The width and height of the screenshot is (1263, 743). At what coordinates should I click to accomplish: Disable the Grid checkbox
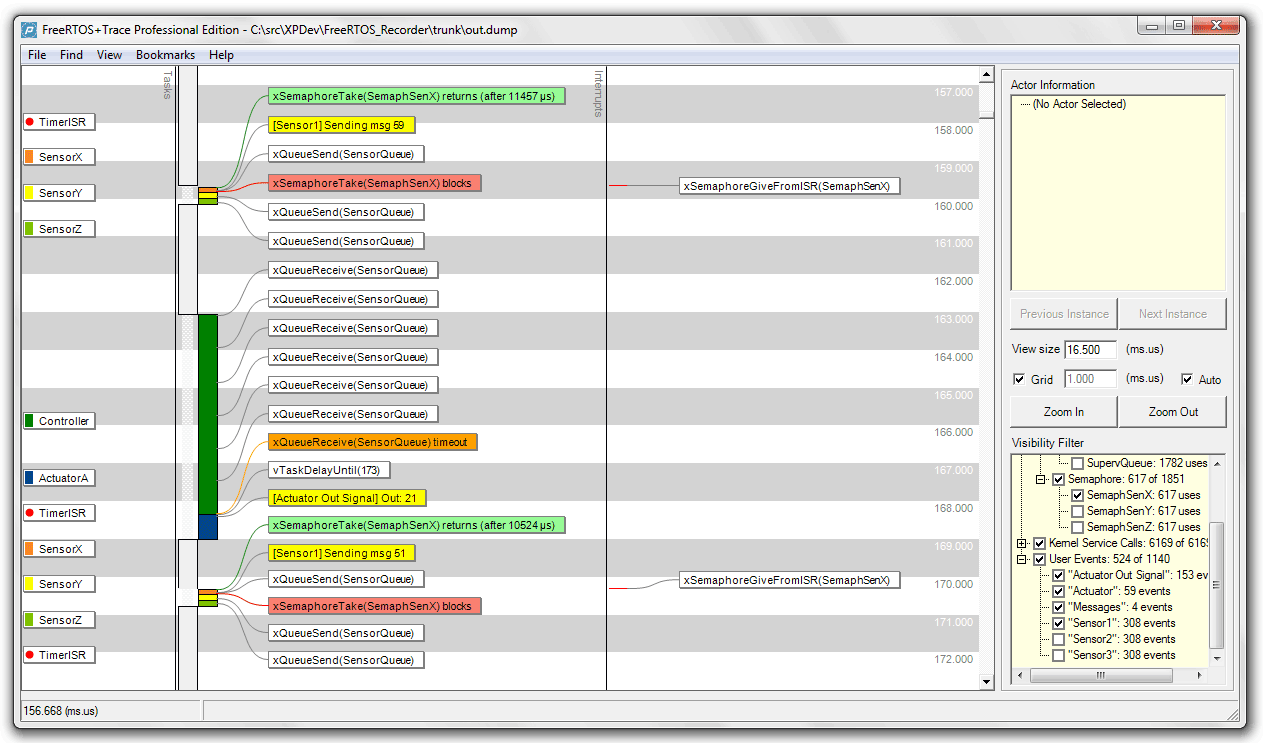click(x=1019, y=380)
